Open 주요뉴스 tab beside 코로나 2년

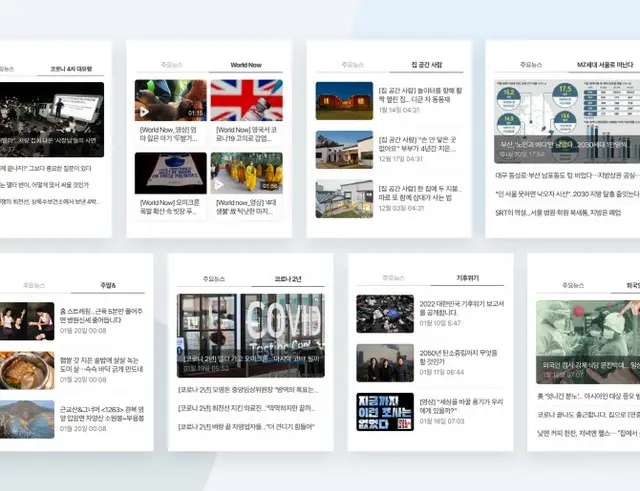(214, 279)
